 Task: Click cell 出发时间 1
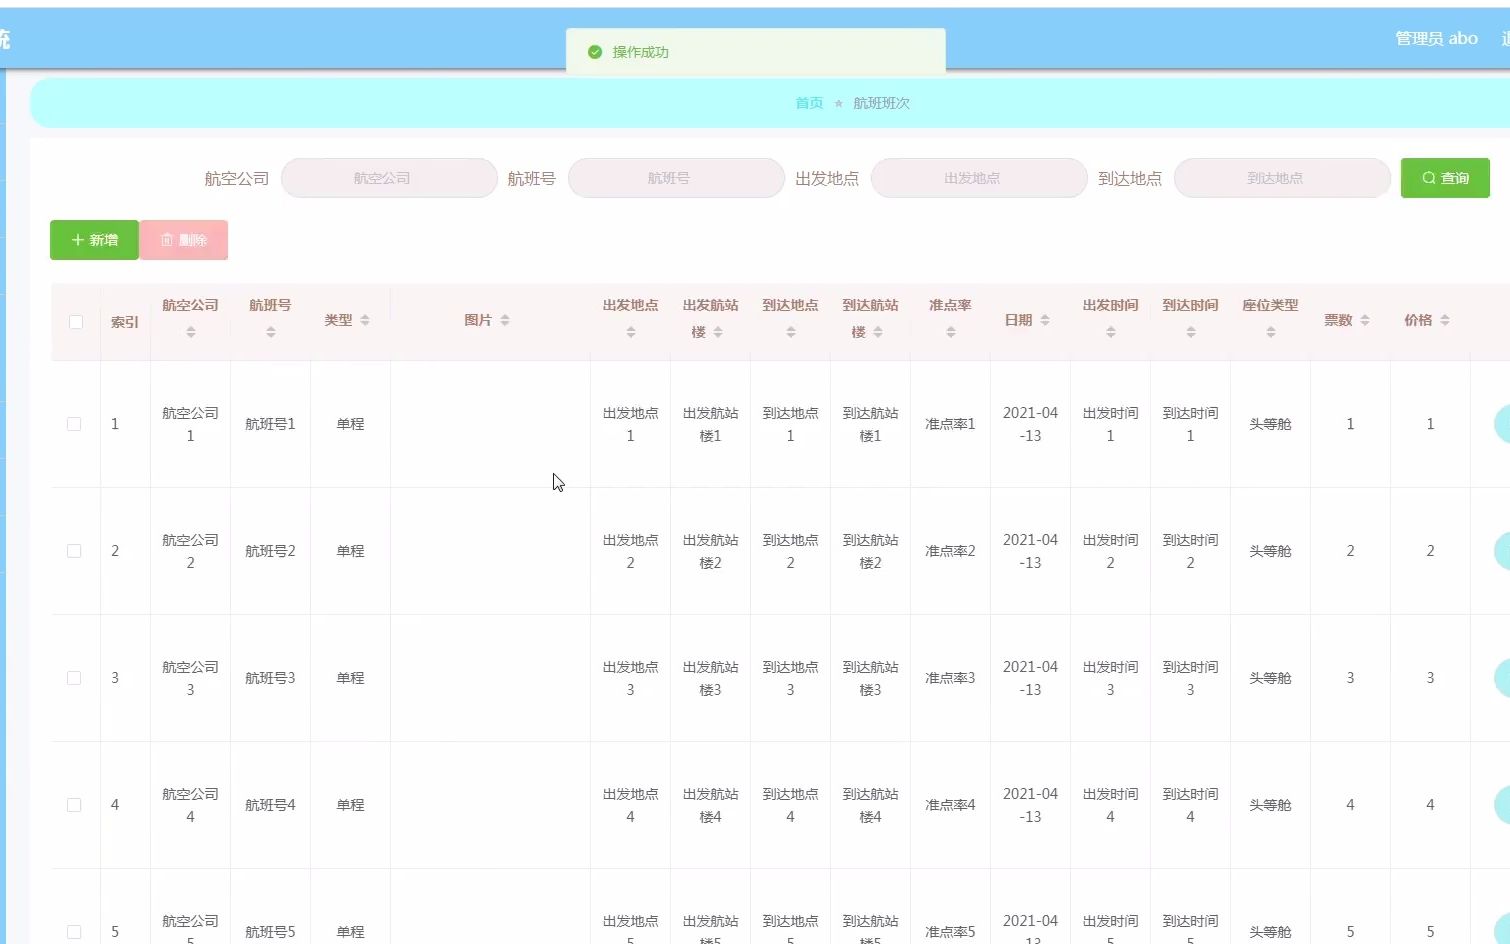1110,424
